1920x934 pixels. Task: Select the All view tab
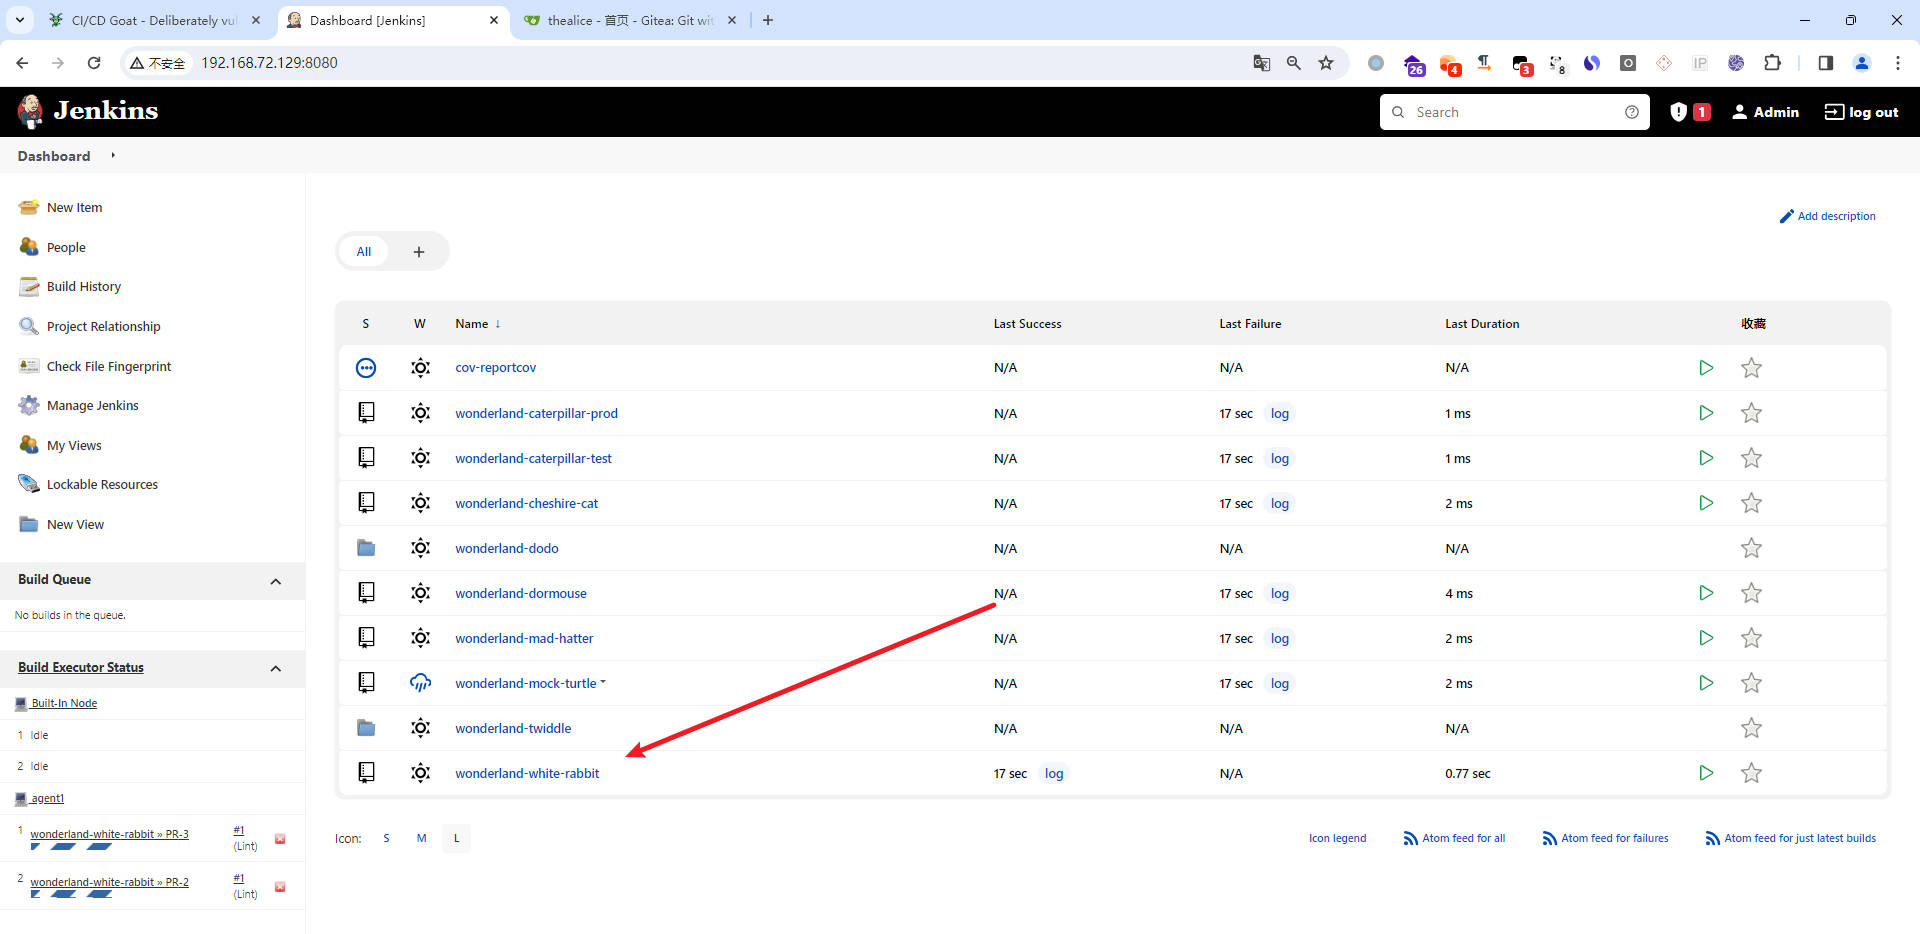coord(364,252)
